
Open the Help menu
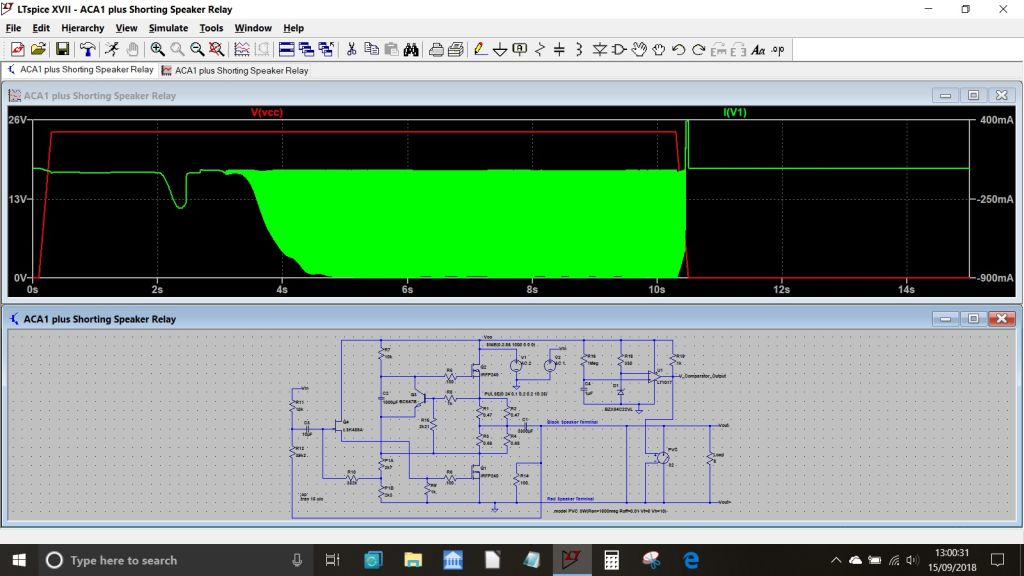(x=293, y=28)
